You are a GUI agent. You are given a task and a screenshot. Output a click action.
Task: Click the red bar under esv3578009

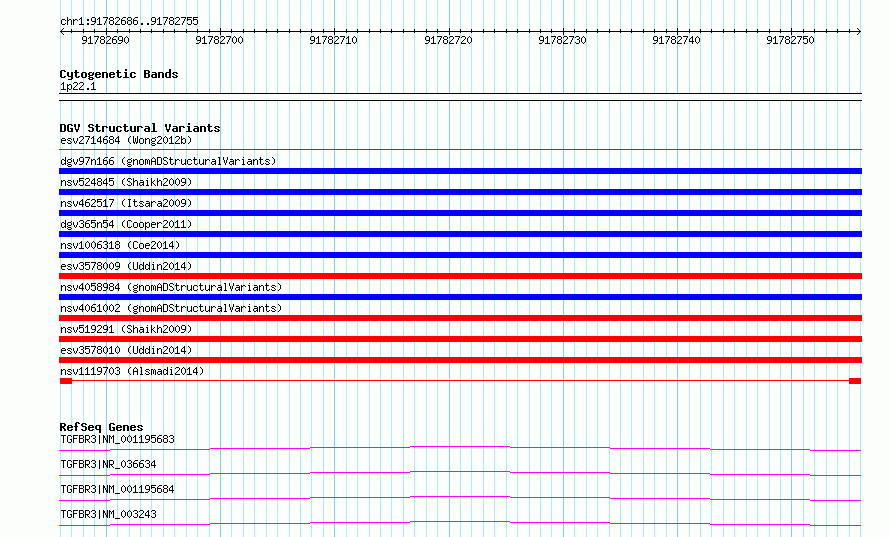(x=460, y=276)
